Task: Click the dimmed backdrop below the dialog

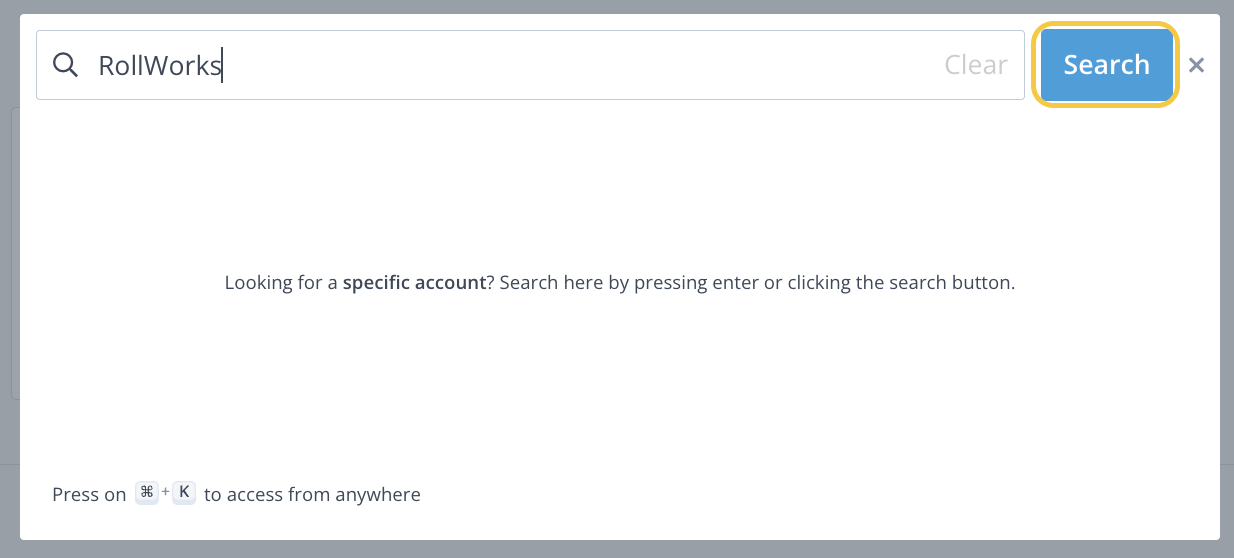Action: [620, 550]
